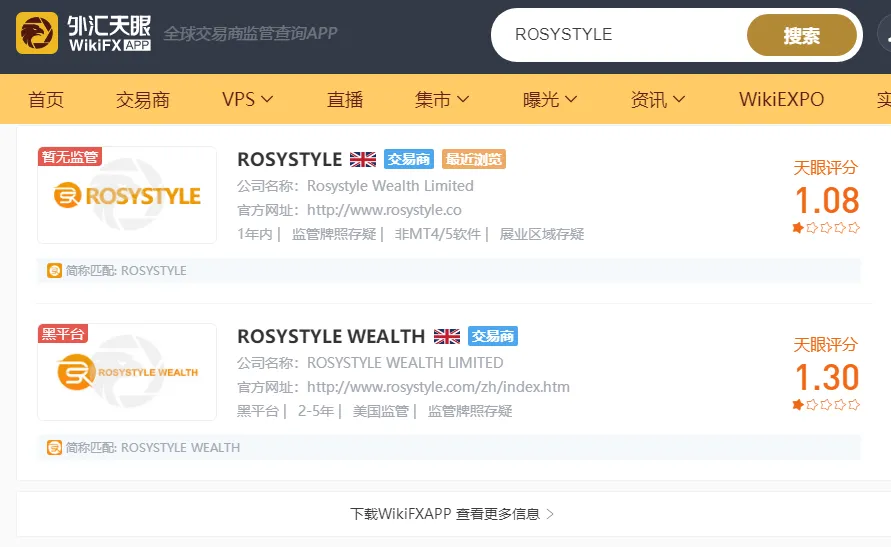Viewport: 891px width, 547px height.
Task: Click the 1年内 label
Action: (x=255, y=234)
